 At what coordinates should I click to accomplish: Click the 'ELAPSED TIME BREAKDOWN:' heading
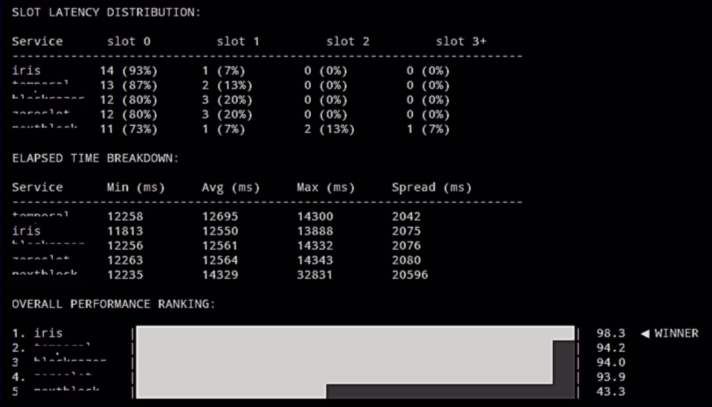[95, 158]
